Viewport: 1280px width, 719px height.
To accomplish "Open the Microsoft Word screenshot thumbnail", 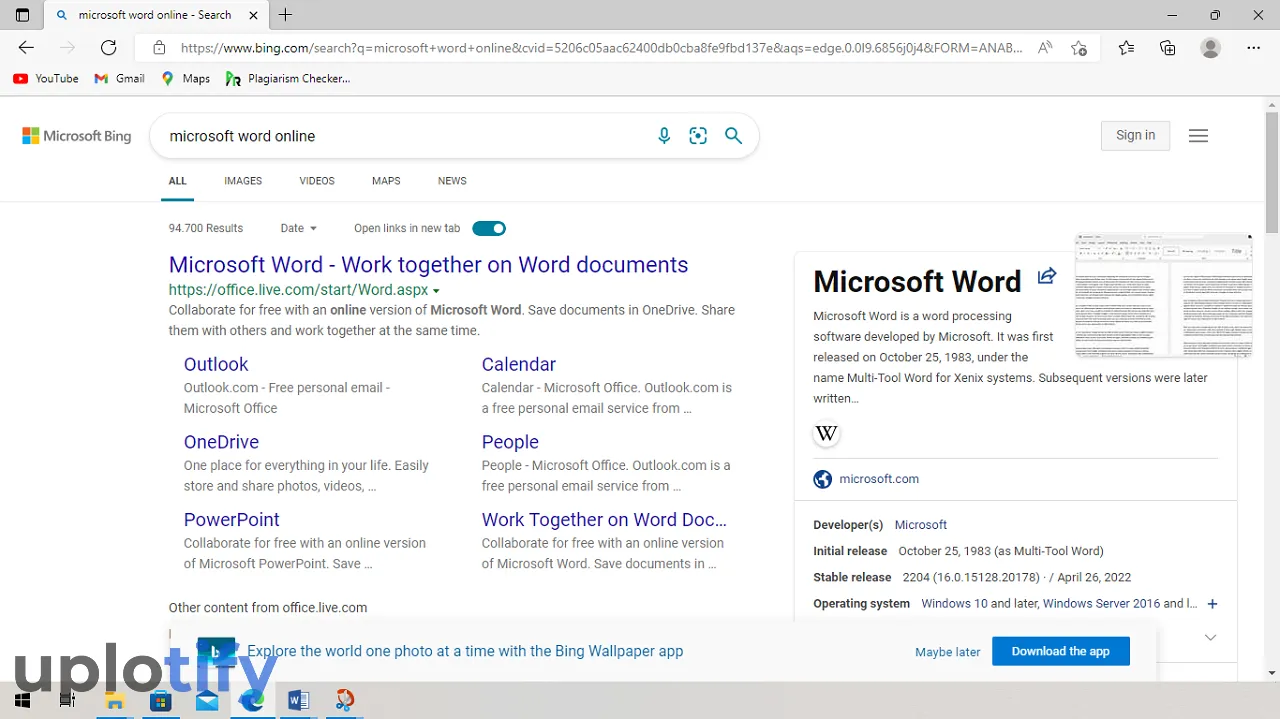I will 1163,295.
